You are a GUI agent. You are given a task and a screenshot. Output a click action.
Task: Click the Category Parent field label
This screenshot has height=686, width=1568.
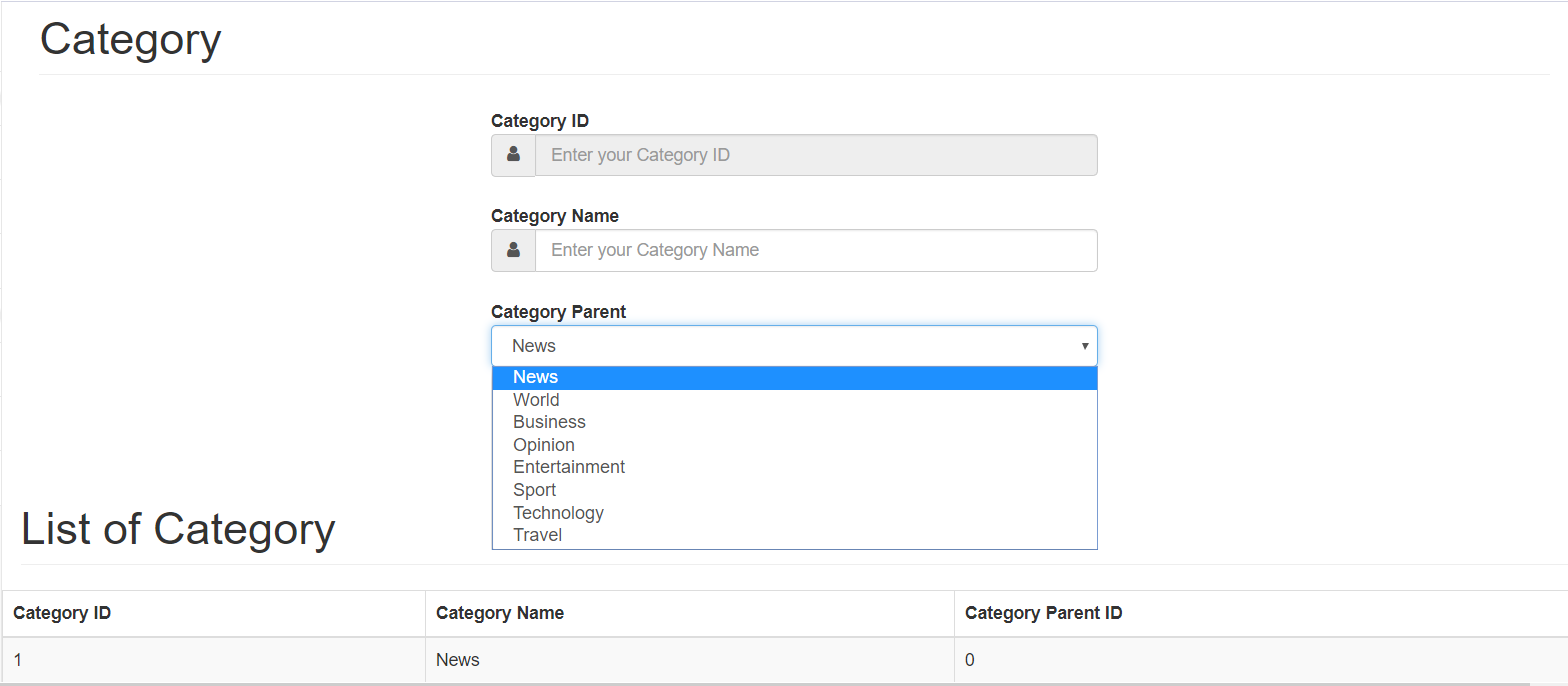click(558, 312)
